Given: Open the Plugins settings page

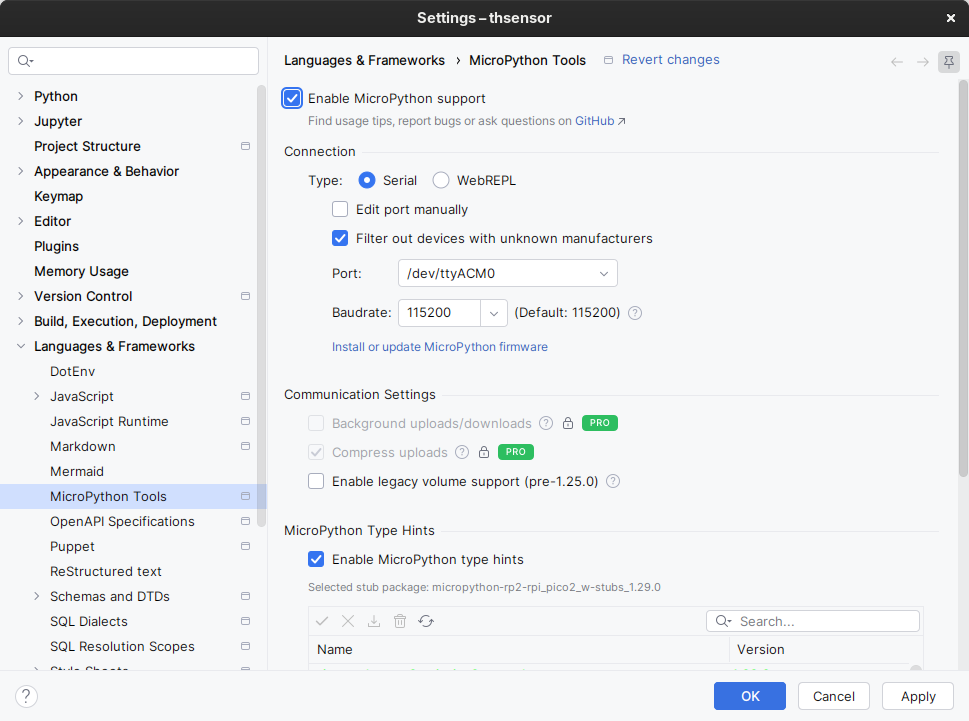Looking at the screenshot, I should pos(56,247).
